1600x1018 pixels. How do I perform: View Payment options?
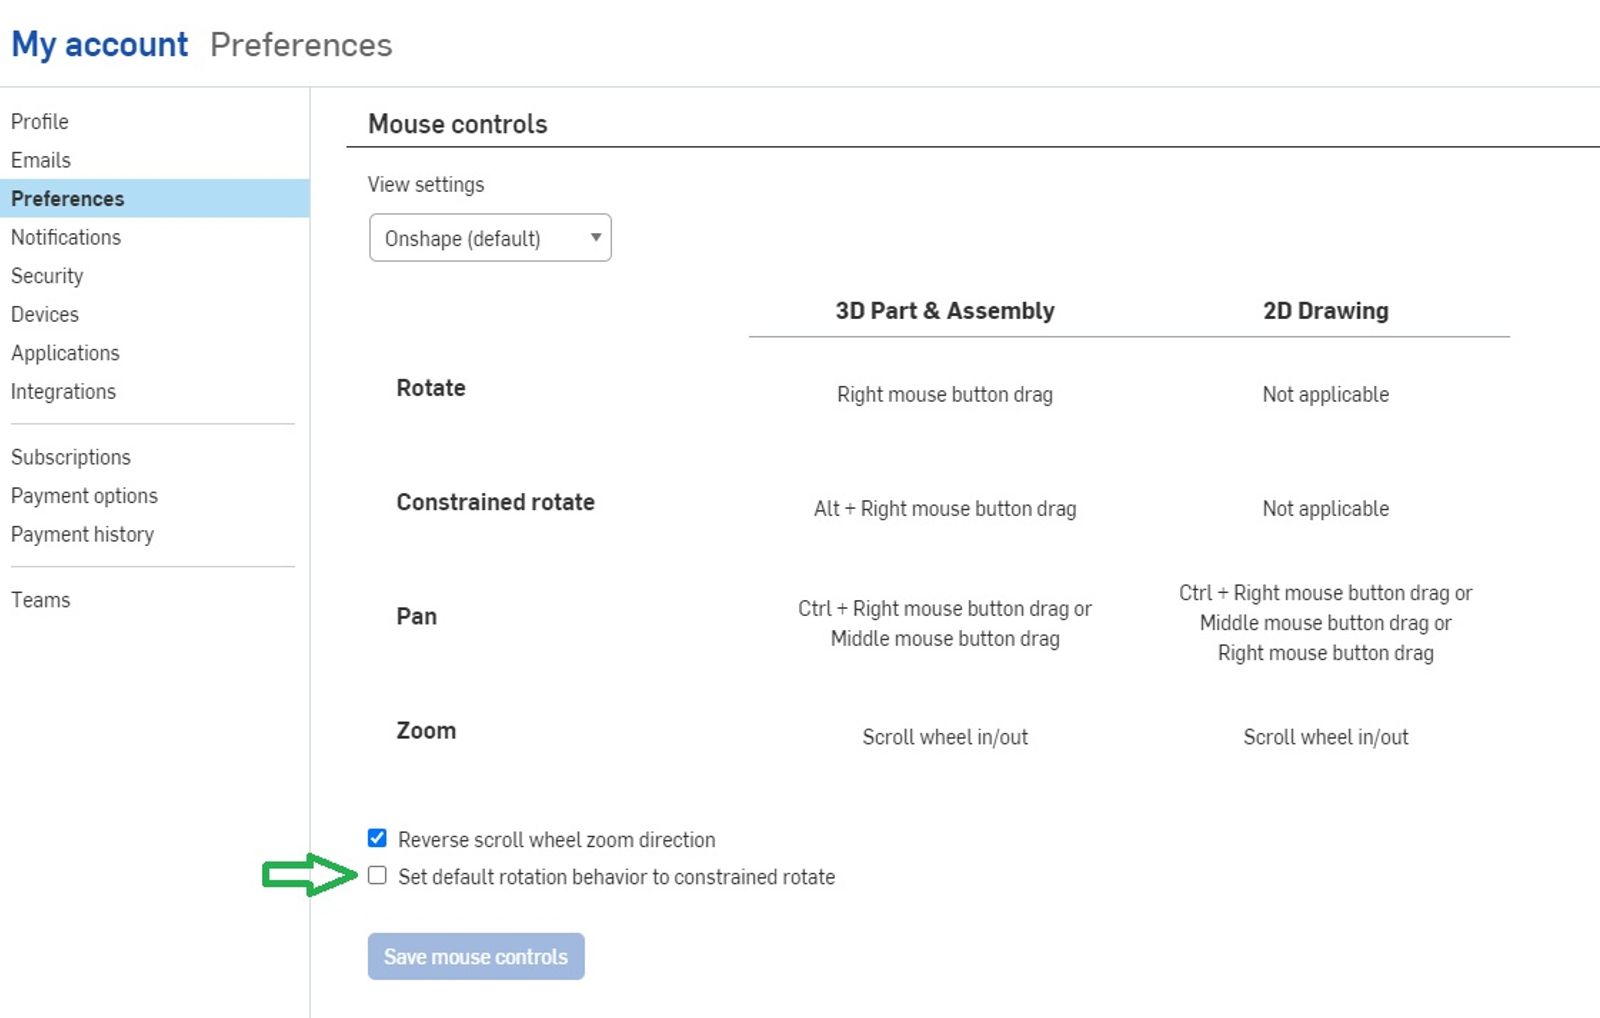click(84, 495)
